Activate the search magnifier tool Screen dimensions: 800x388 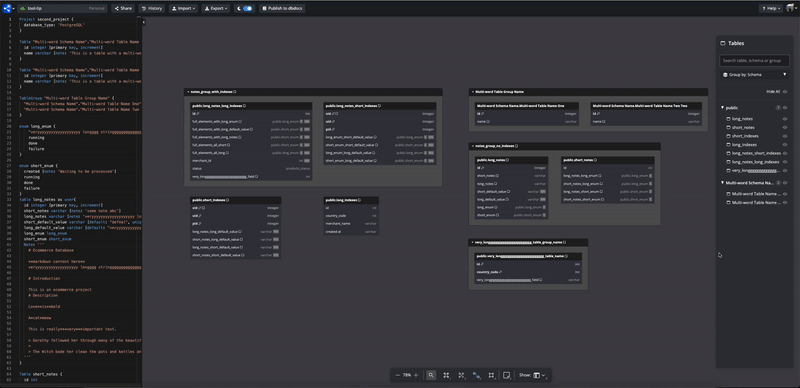pos(431,375)
